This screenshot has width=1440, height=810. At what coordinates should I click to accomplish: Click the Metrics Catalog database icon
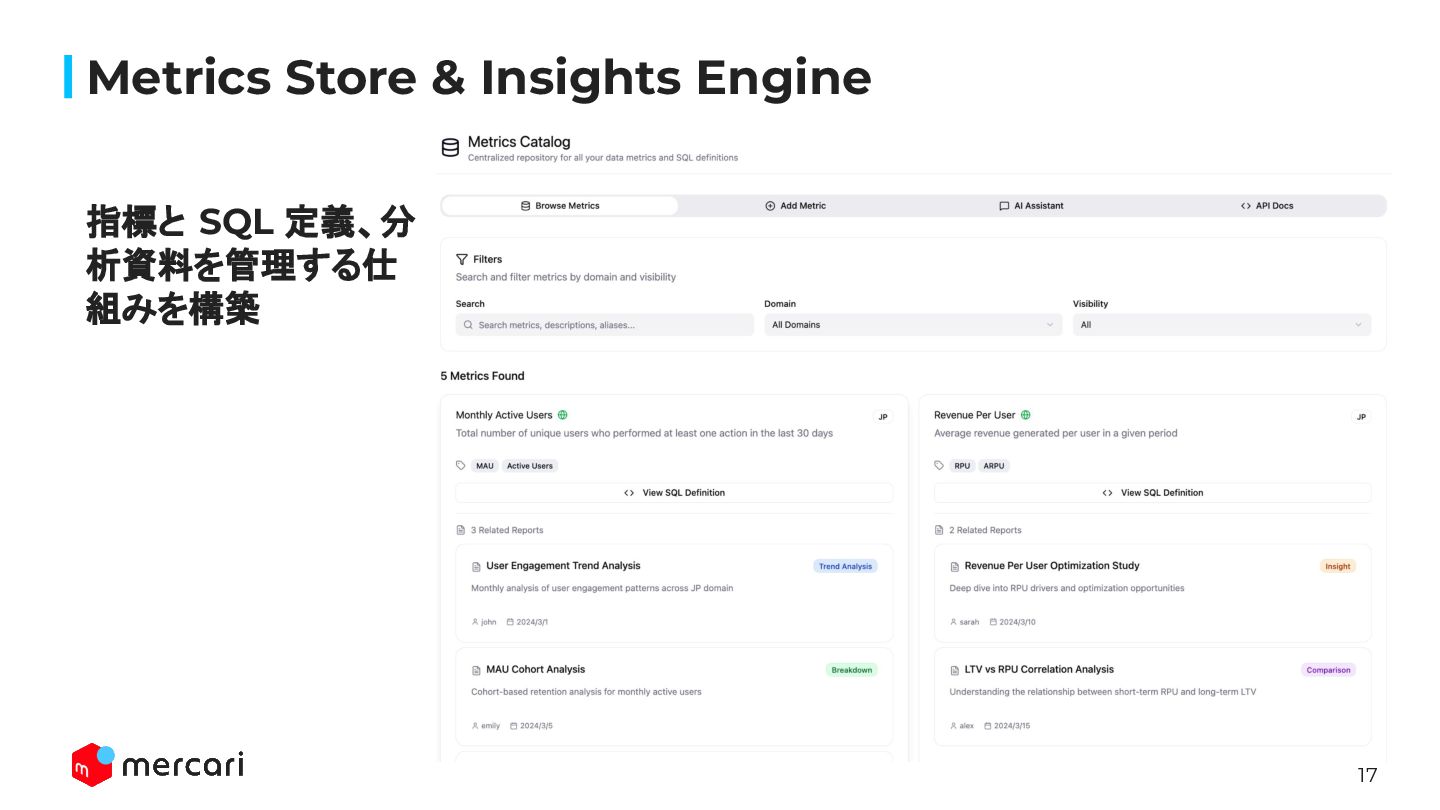(x=450, y=148)
